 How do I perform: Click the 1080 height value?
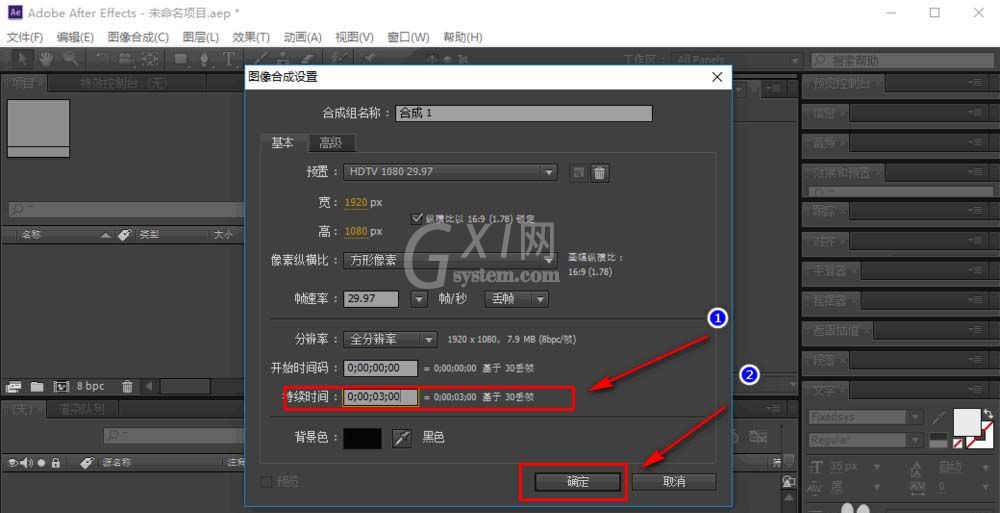click(x=356, y=231)
